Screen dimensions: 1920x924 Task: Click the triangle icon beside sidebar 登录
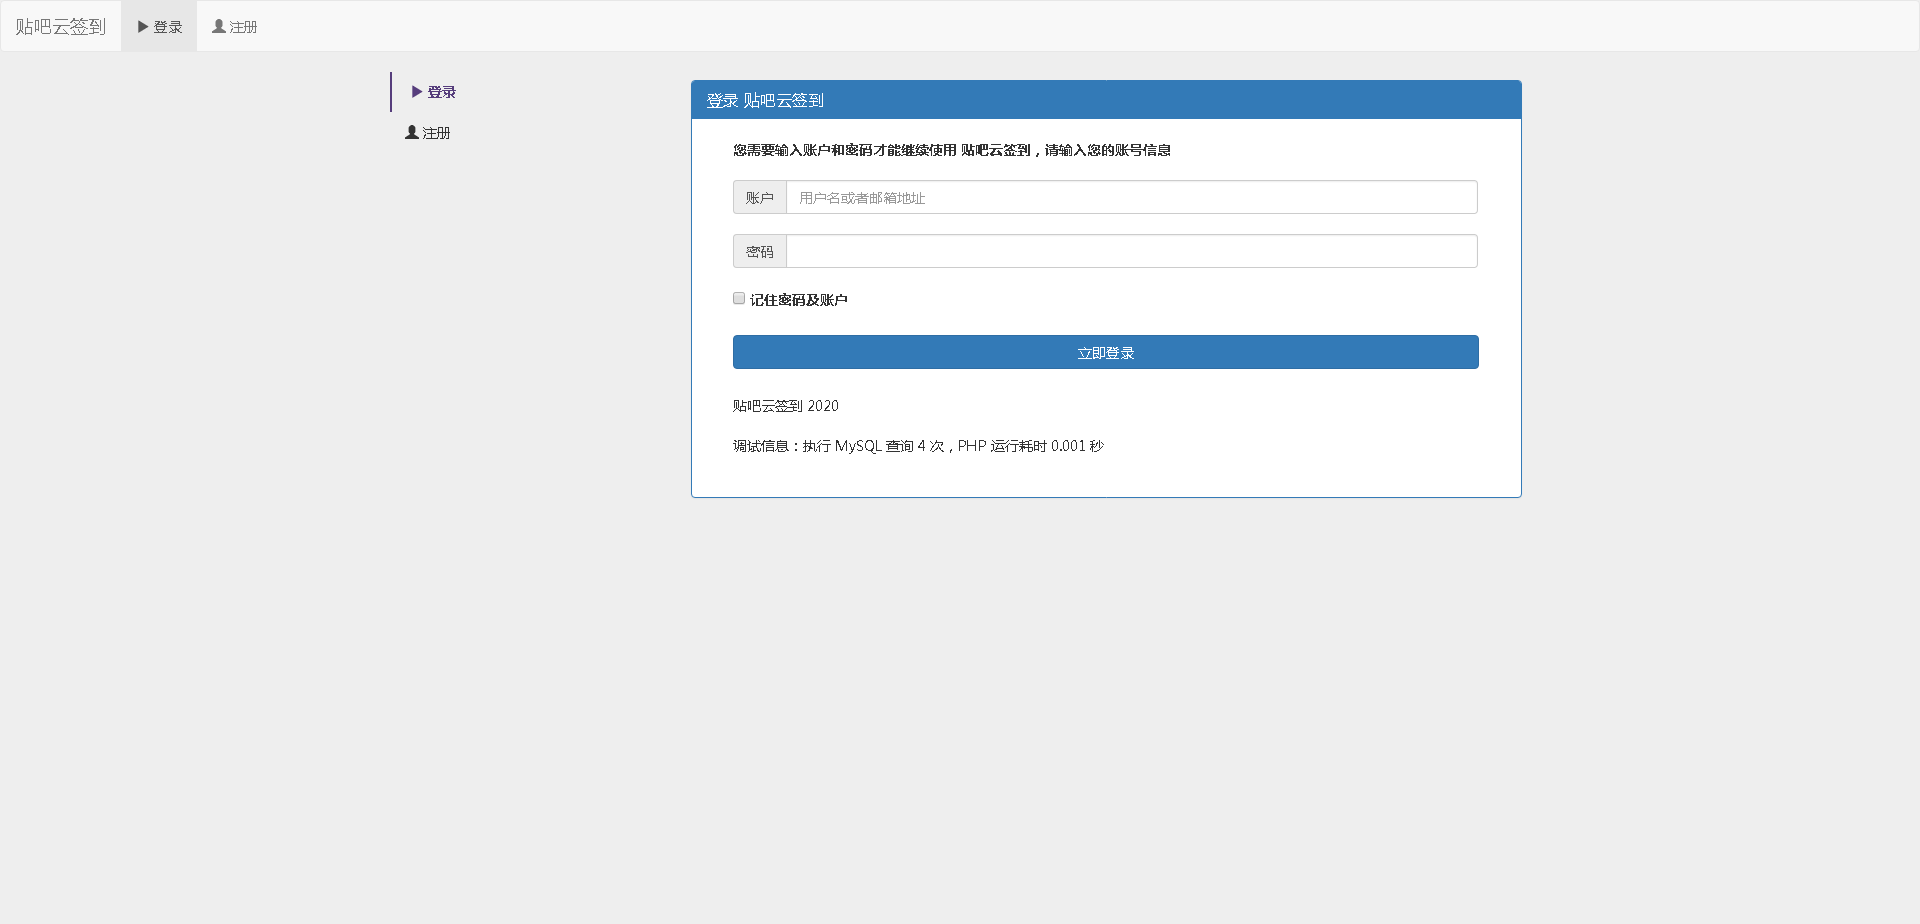coord(417,92)
